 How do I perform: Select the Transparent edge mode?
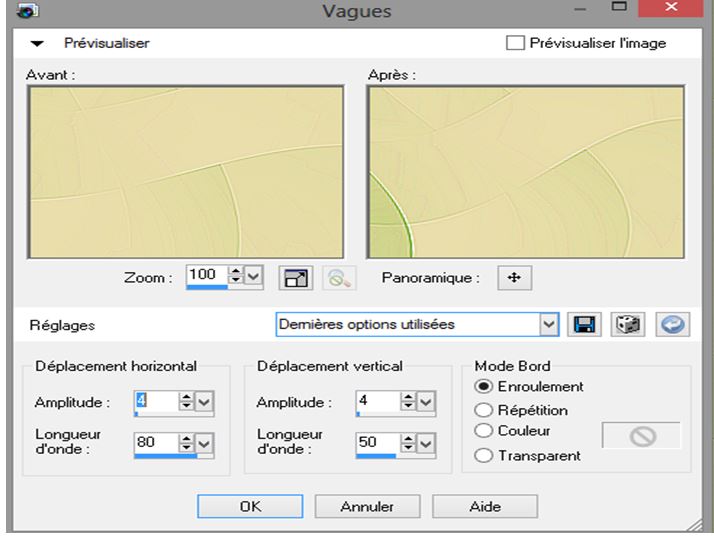click(483, 455)
